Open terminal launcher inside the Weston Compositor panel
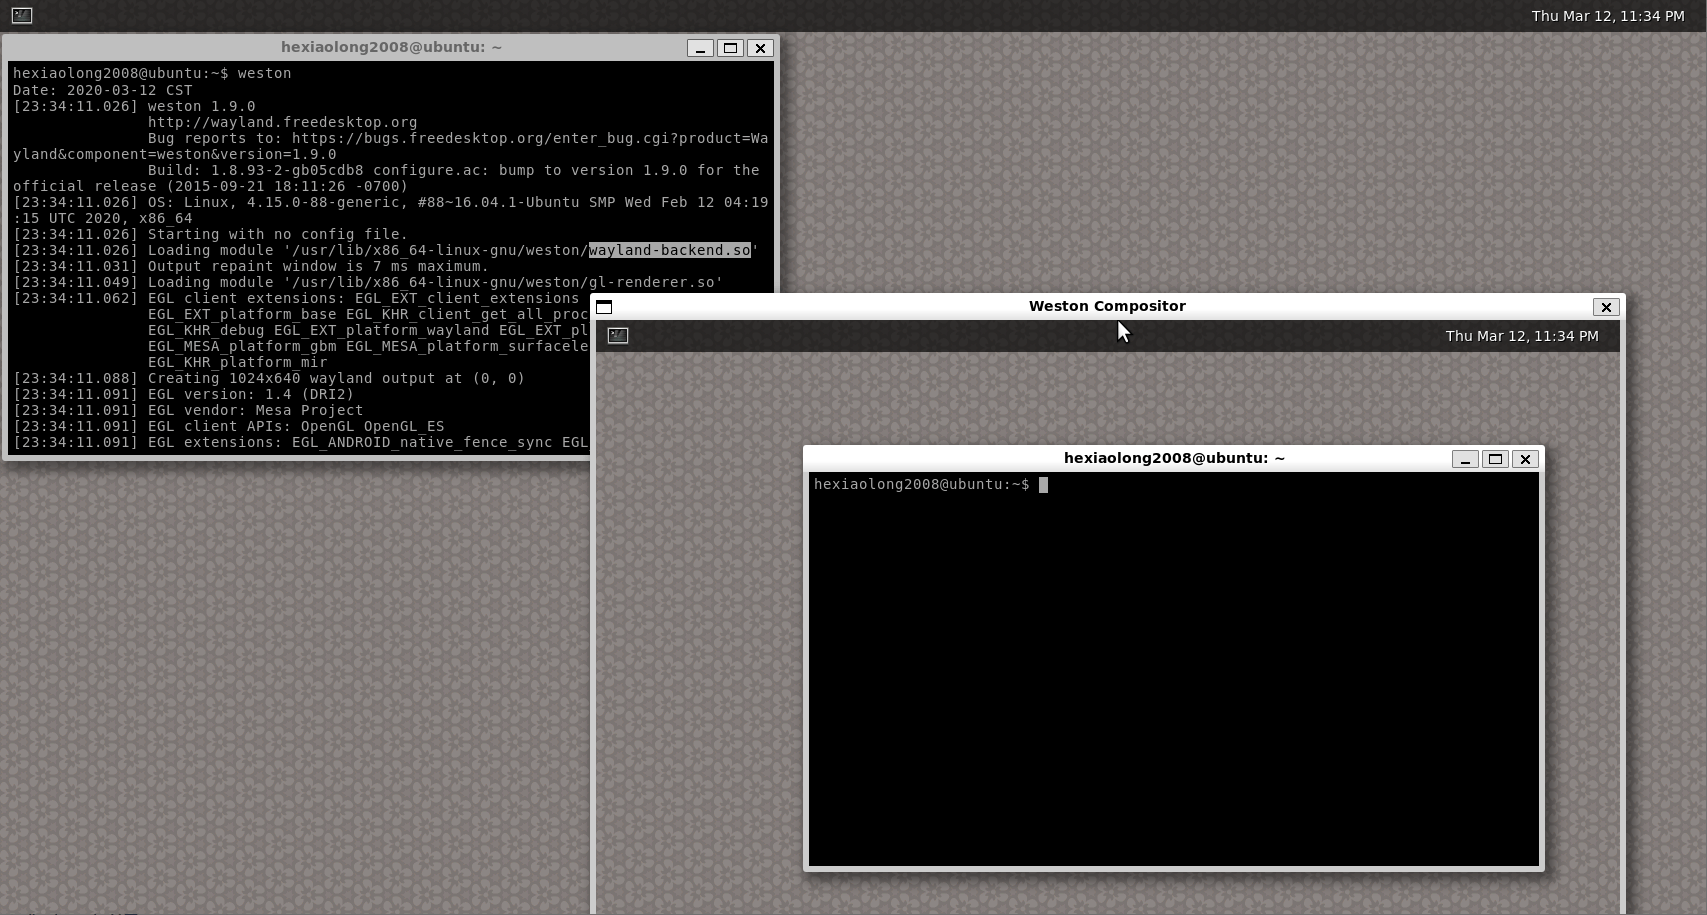 [x=618, y=335]
